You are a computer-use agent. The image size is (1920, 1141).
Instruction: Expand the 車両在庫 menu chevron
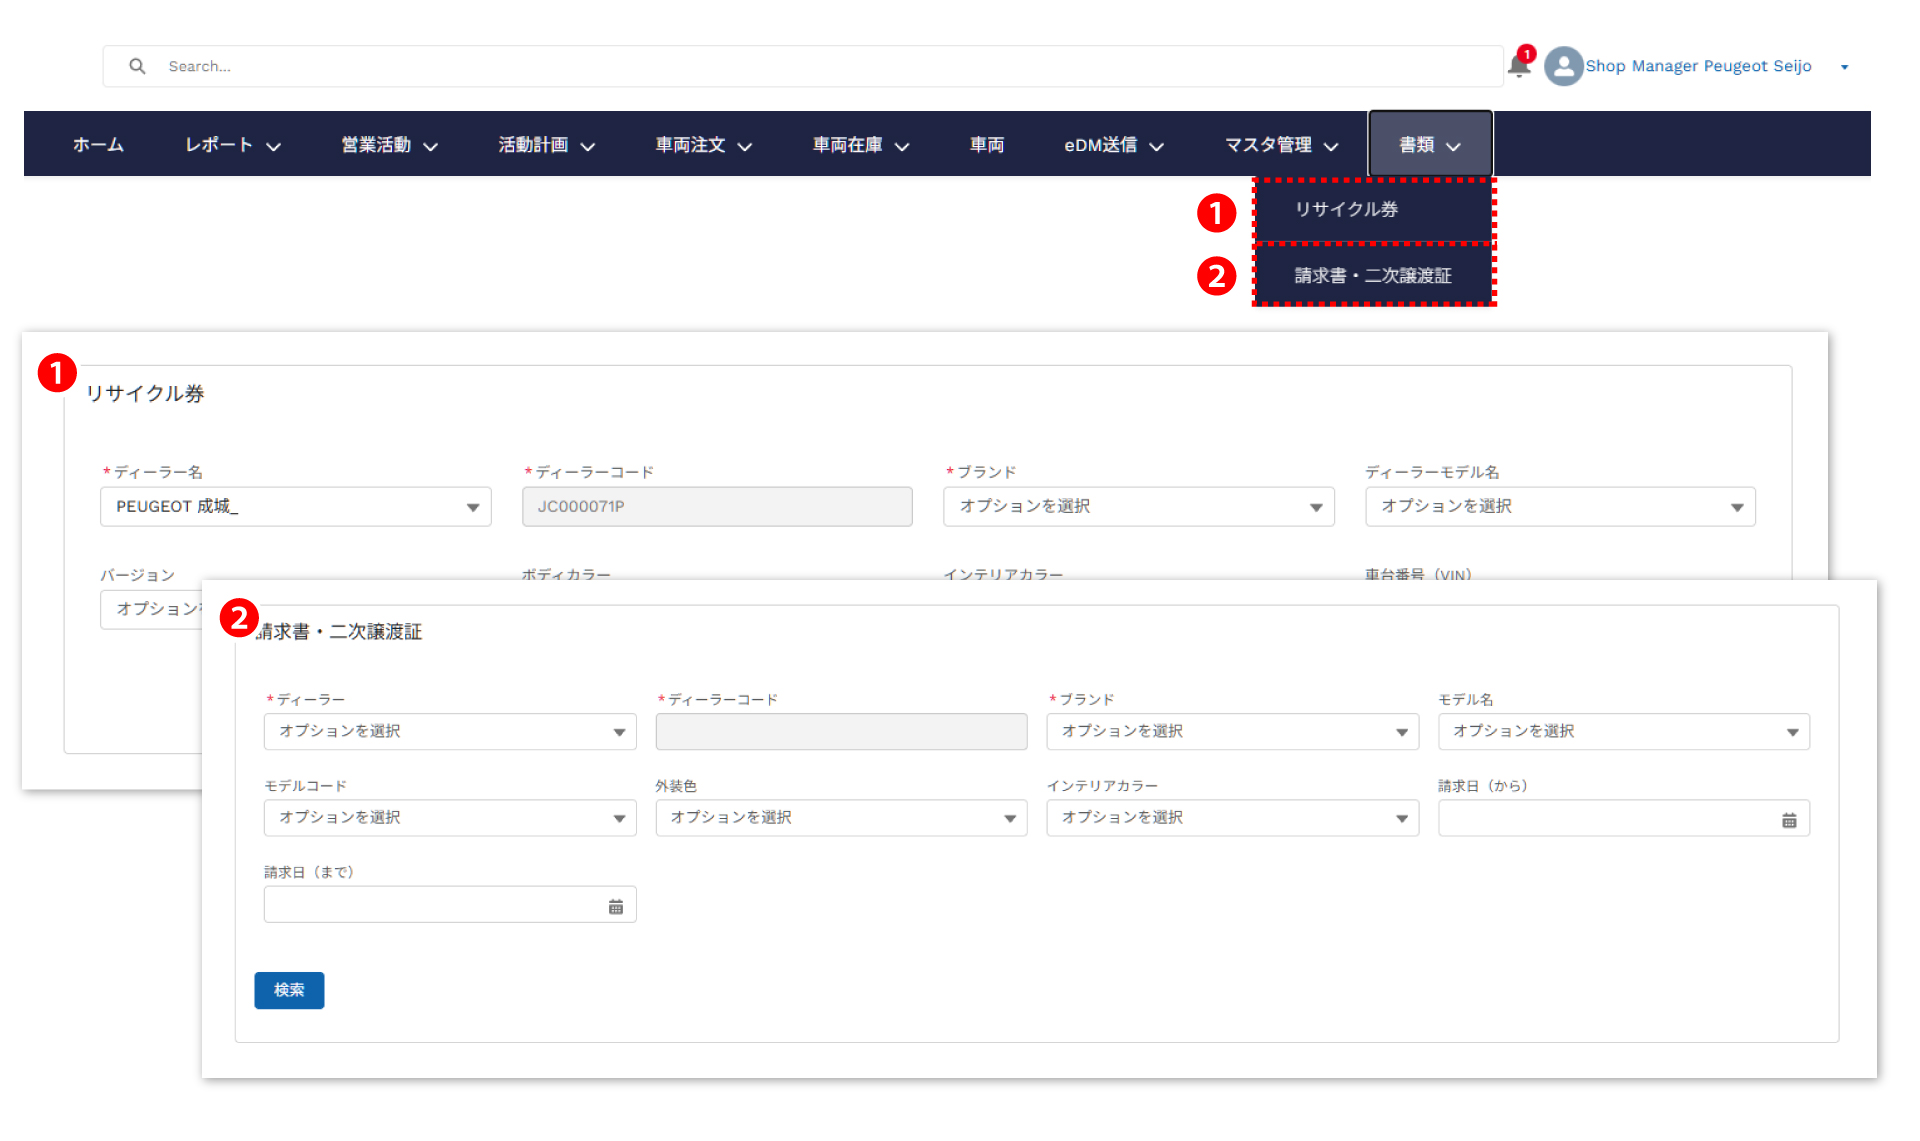coord(901,146)
